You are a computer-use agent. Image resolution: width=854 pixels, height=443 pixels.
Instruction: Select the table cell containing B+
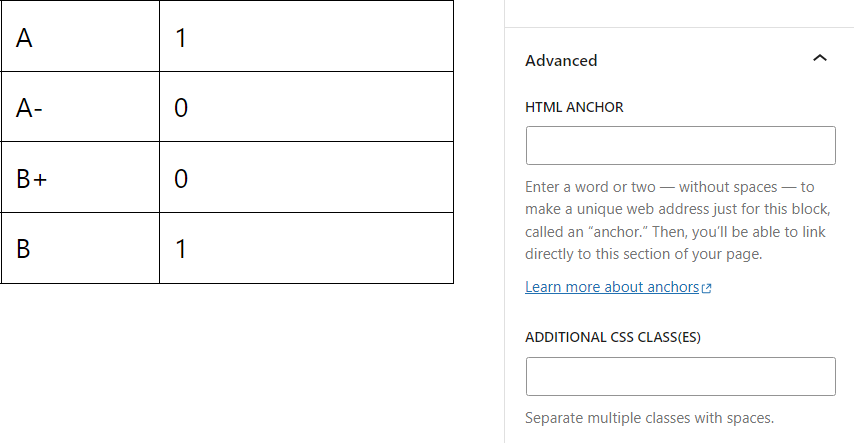[80, 178]
